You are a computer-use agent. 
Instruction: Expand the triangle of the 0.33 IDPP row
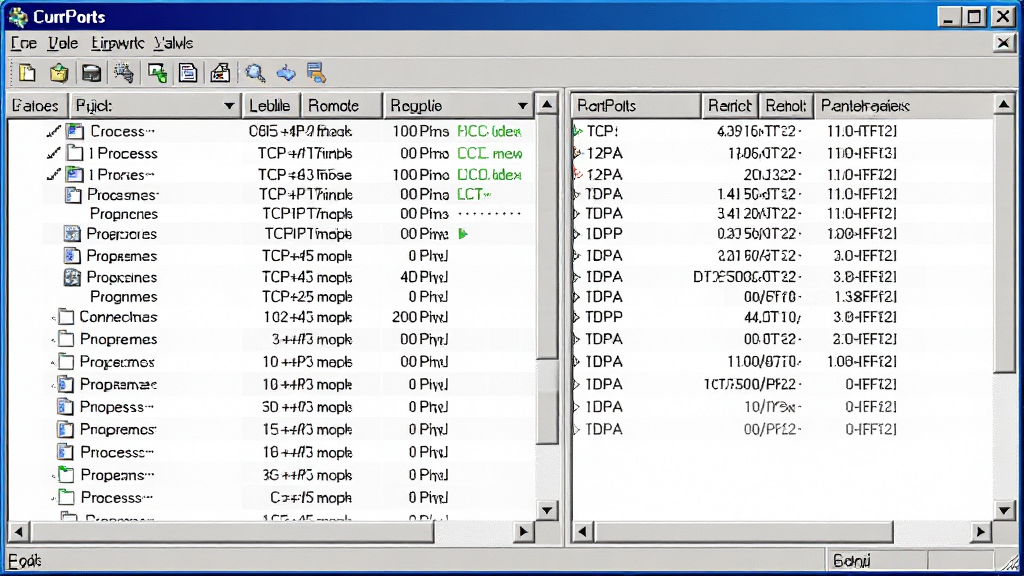click(576, 234)
